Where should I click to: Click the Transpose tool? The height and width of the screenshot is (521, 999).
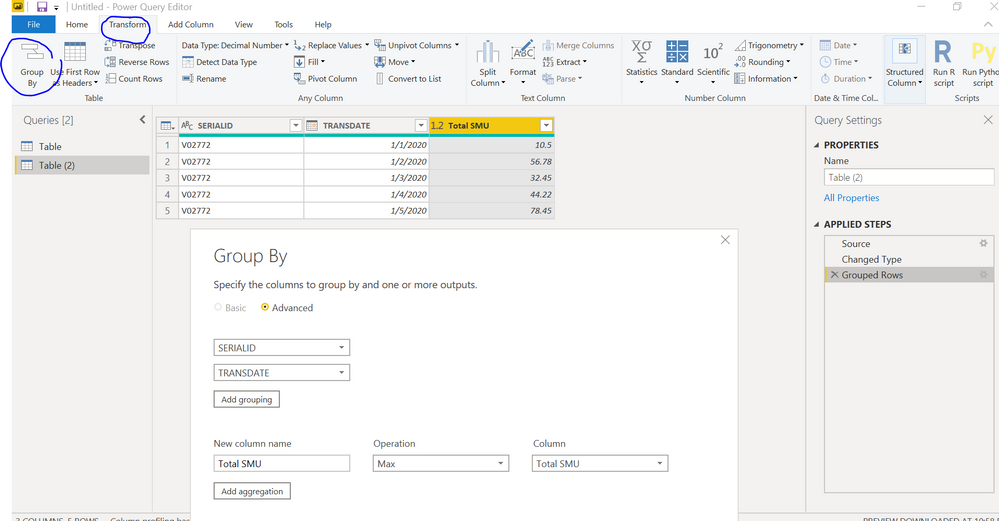click(130, 45)
